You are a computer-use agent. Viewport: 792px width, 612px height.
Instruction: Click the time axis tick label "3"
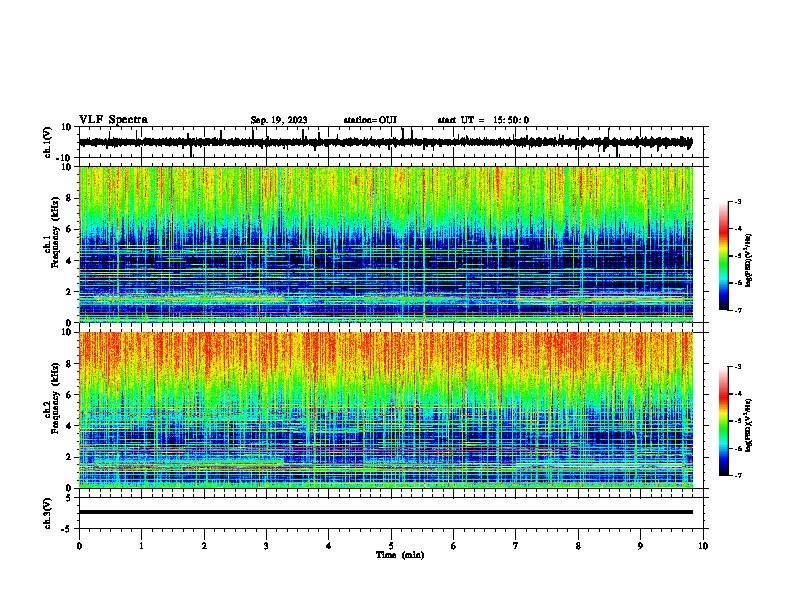click(266, 546)
